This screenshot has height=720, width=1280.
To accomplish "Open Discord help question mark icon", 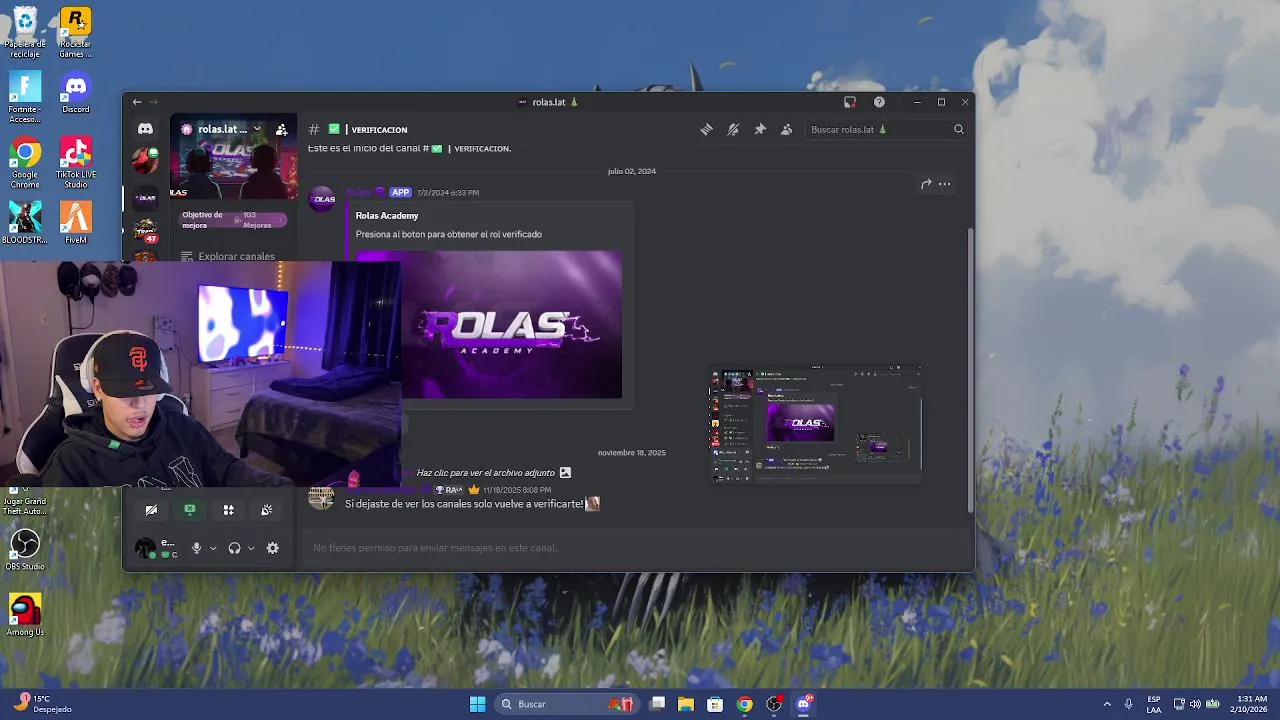I will click(879, 102).
